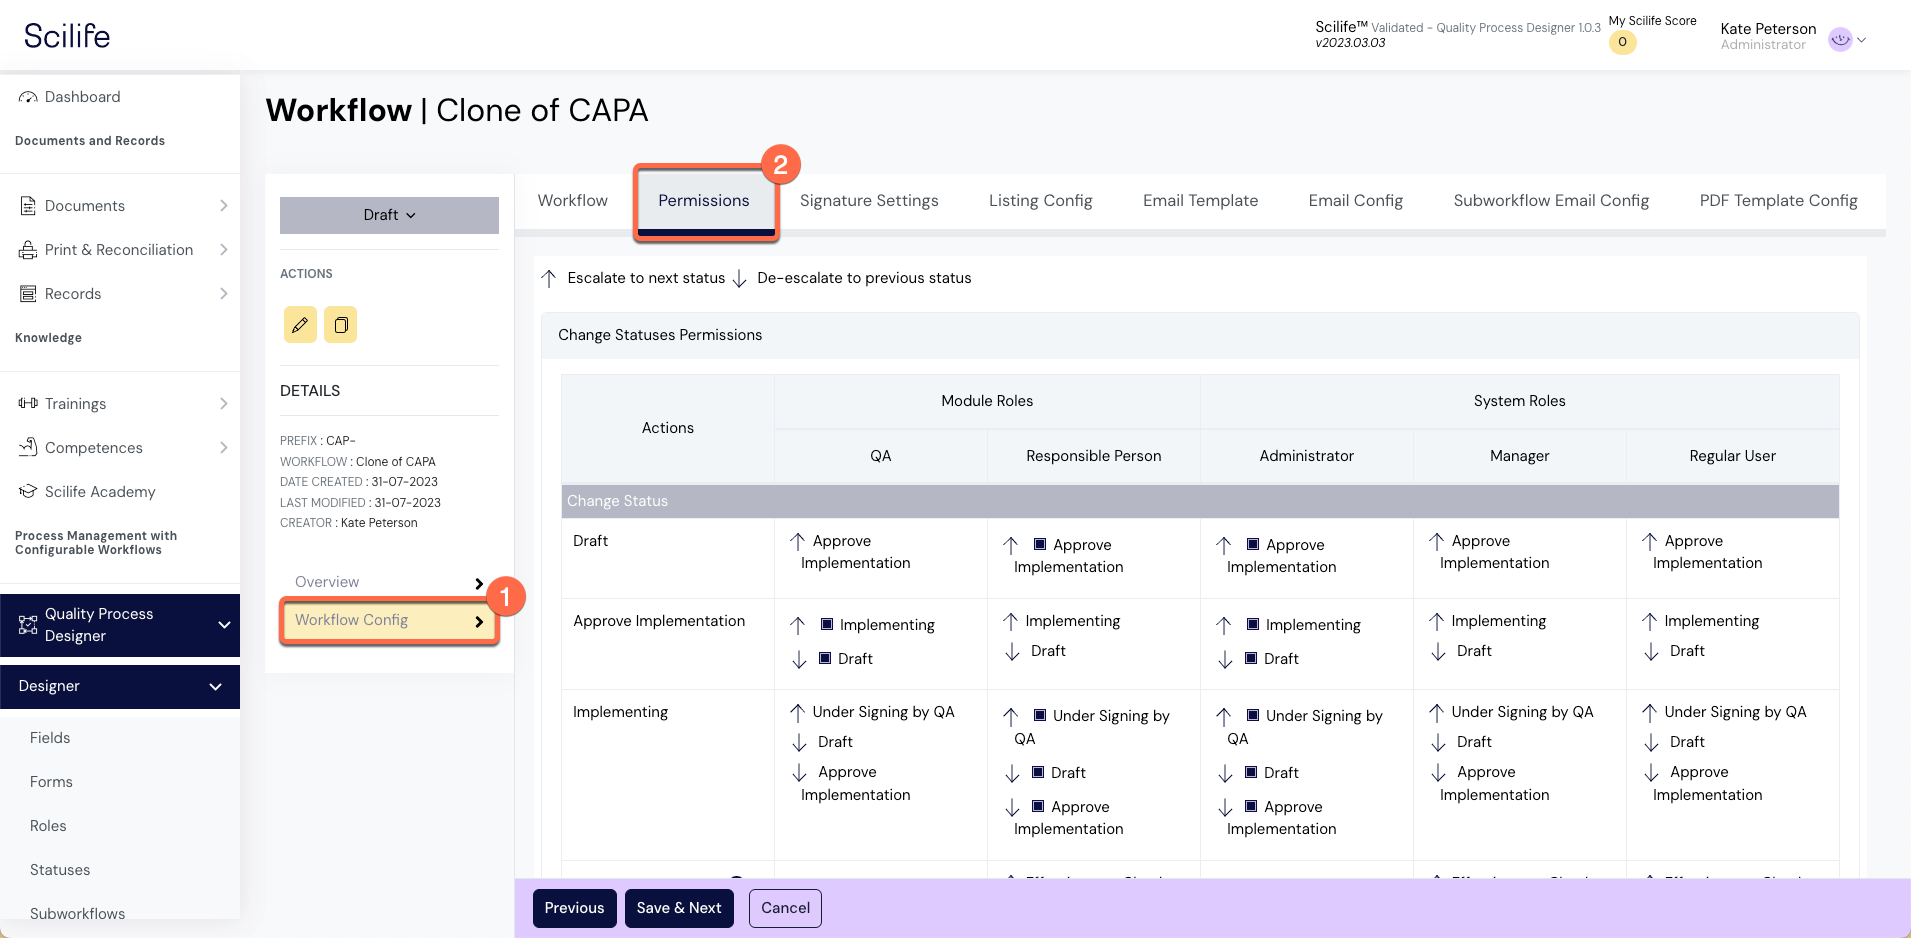Click the pencil edit action icon
1911x938 pixels.
click(x=299, y=325)
